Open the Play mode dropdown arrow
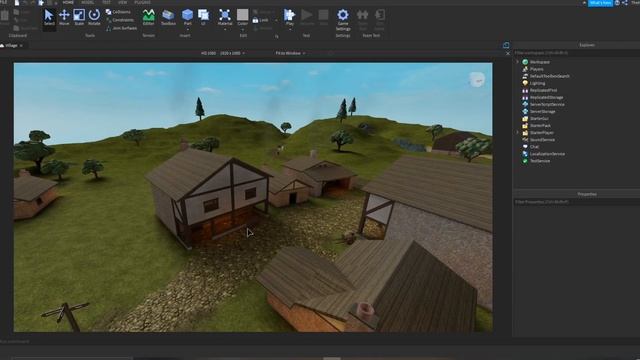Viewport: 640px width, 360px height. tap(290, 29)
